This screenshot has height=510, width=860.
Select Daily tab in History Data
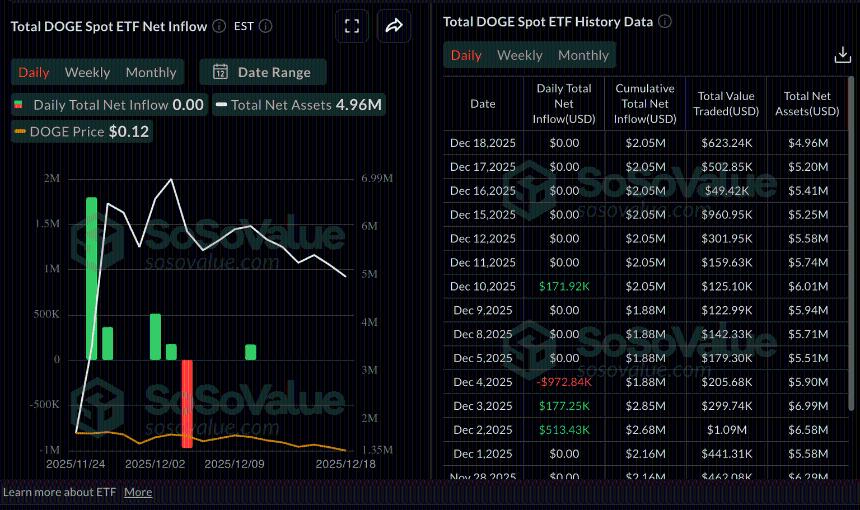point(466,55)
